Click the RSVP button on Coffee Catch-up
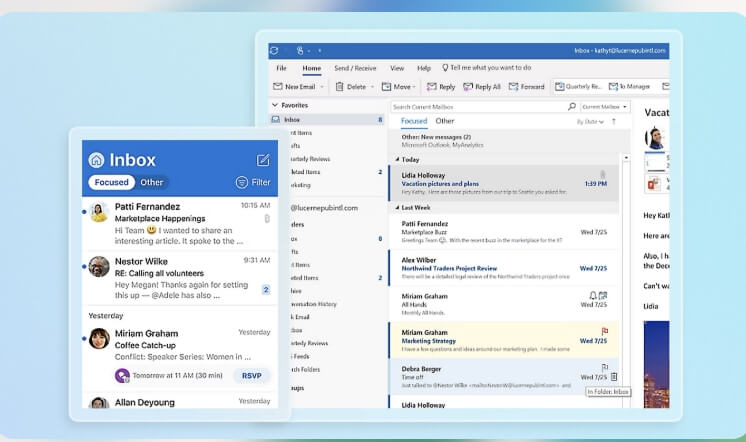The image size is (746, 442). coord(252,375)
